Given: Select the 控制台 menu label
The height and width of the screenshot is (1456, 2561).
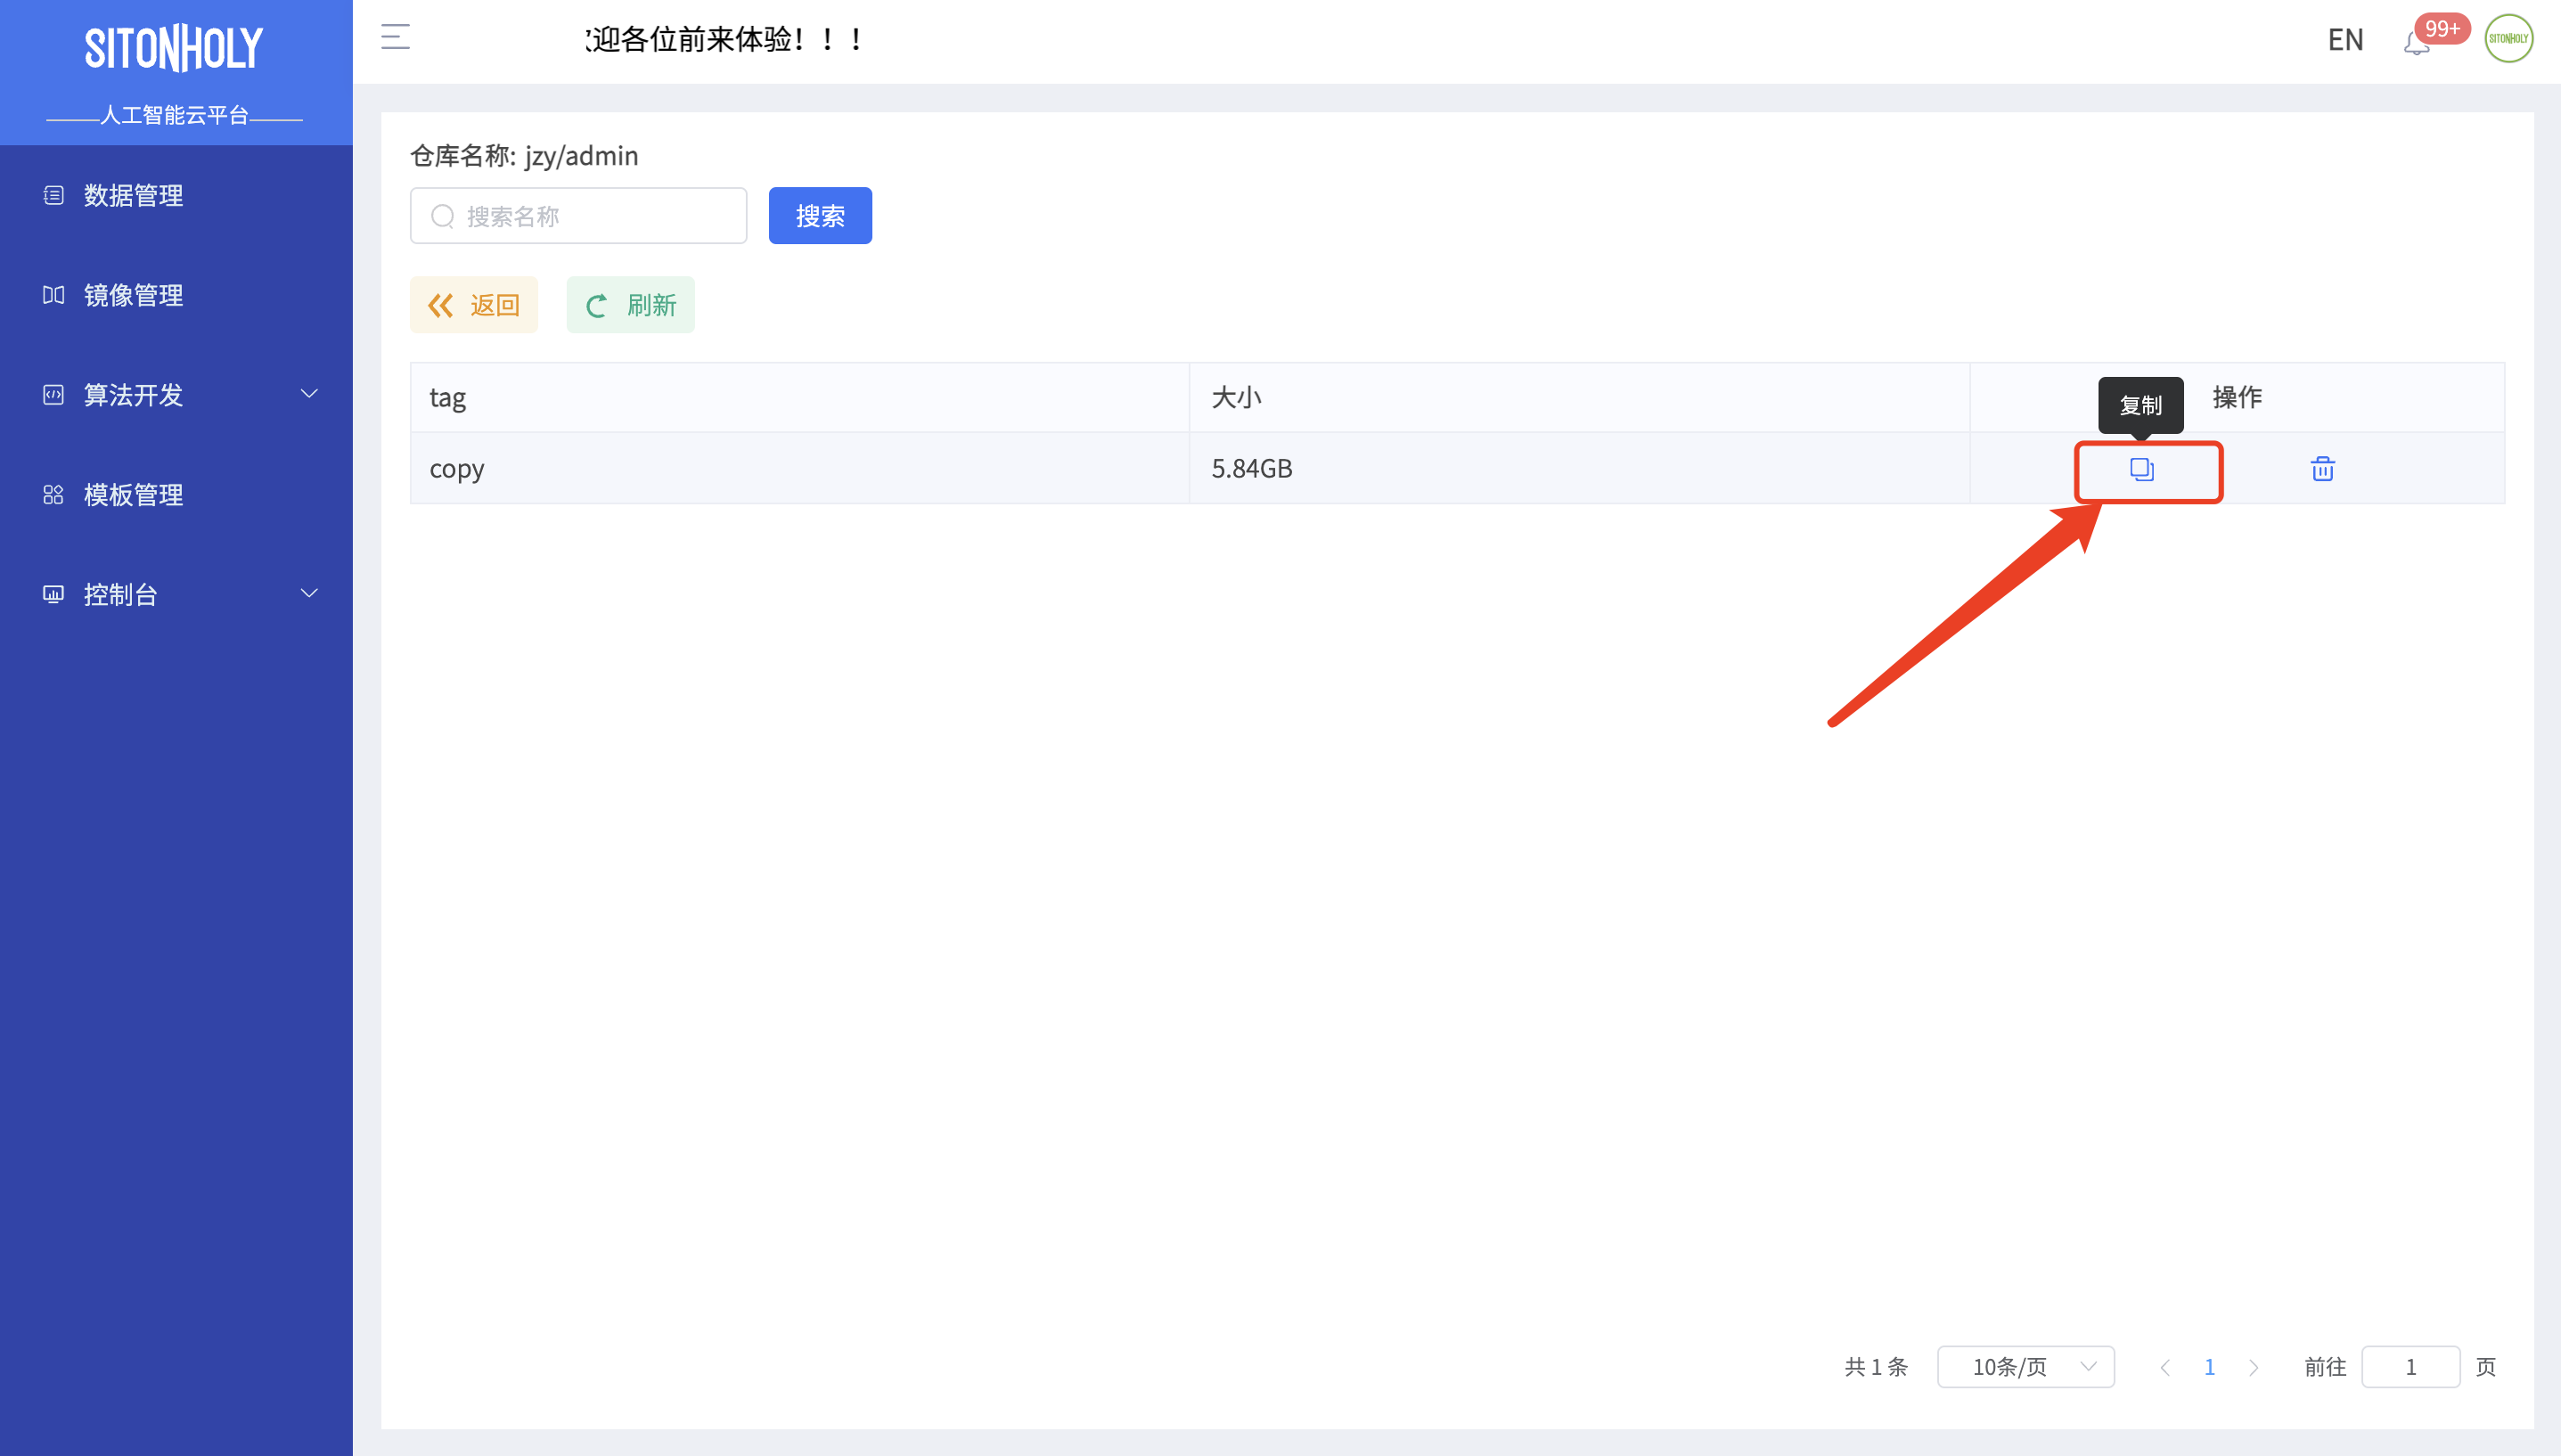Looking at the screenshot, I should (121, 595).
